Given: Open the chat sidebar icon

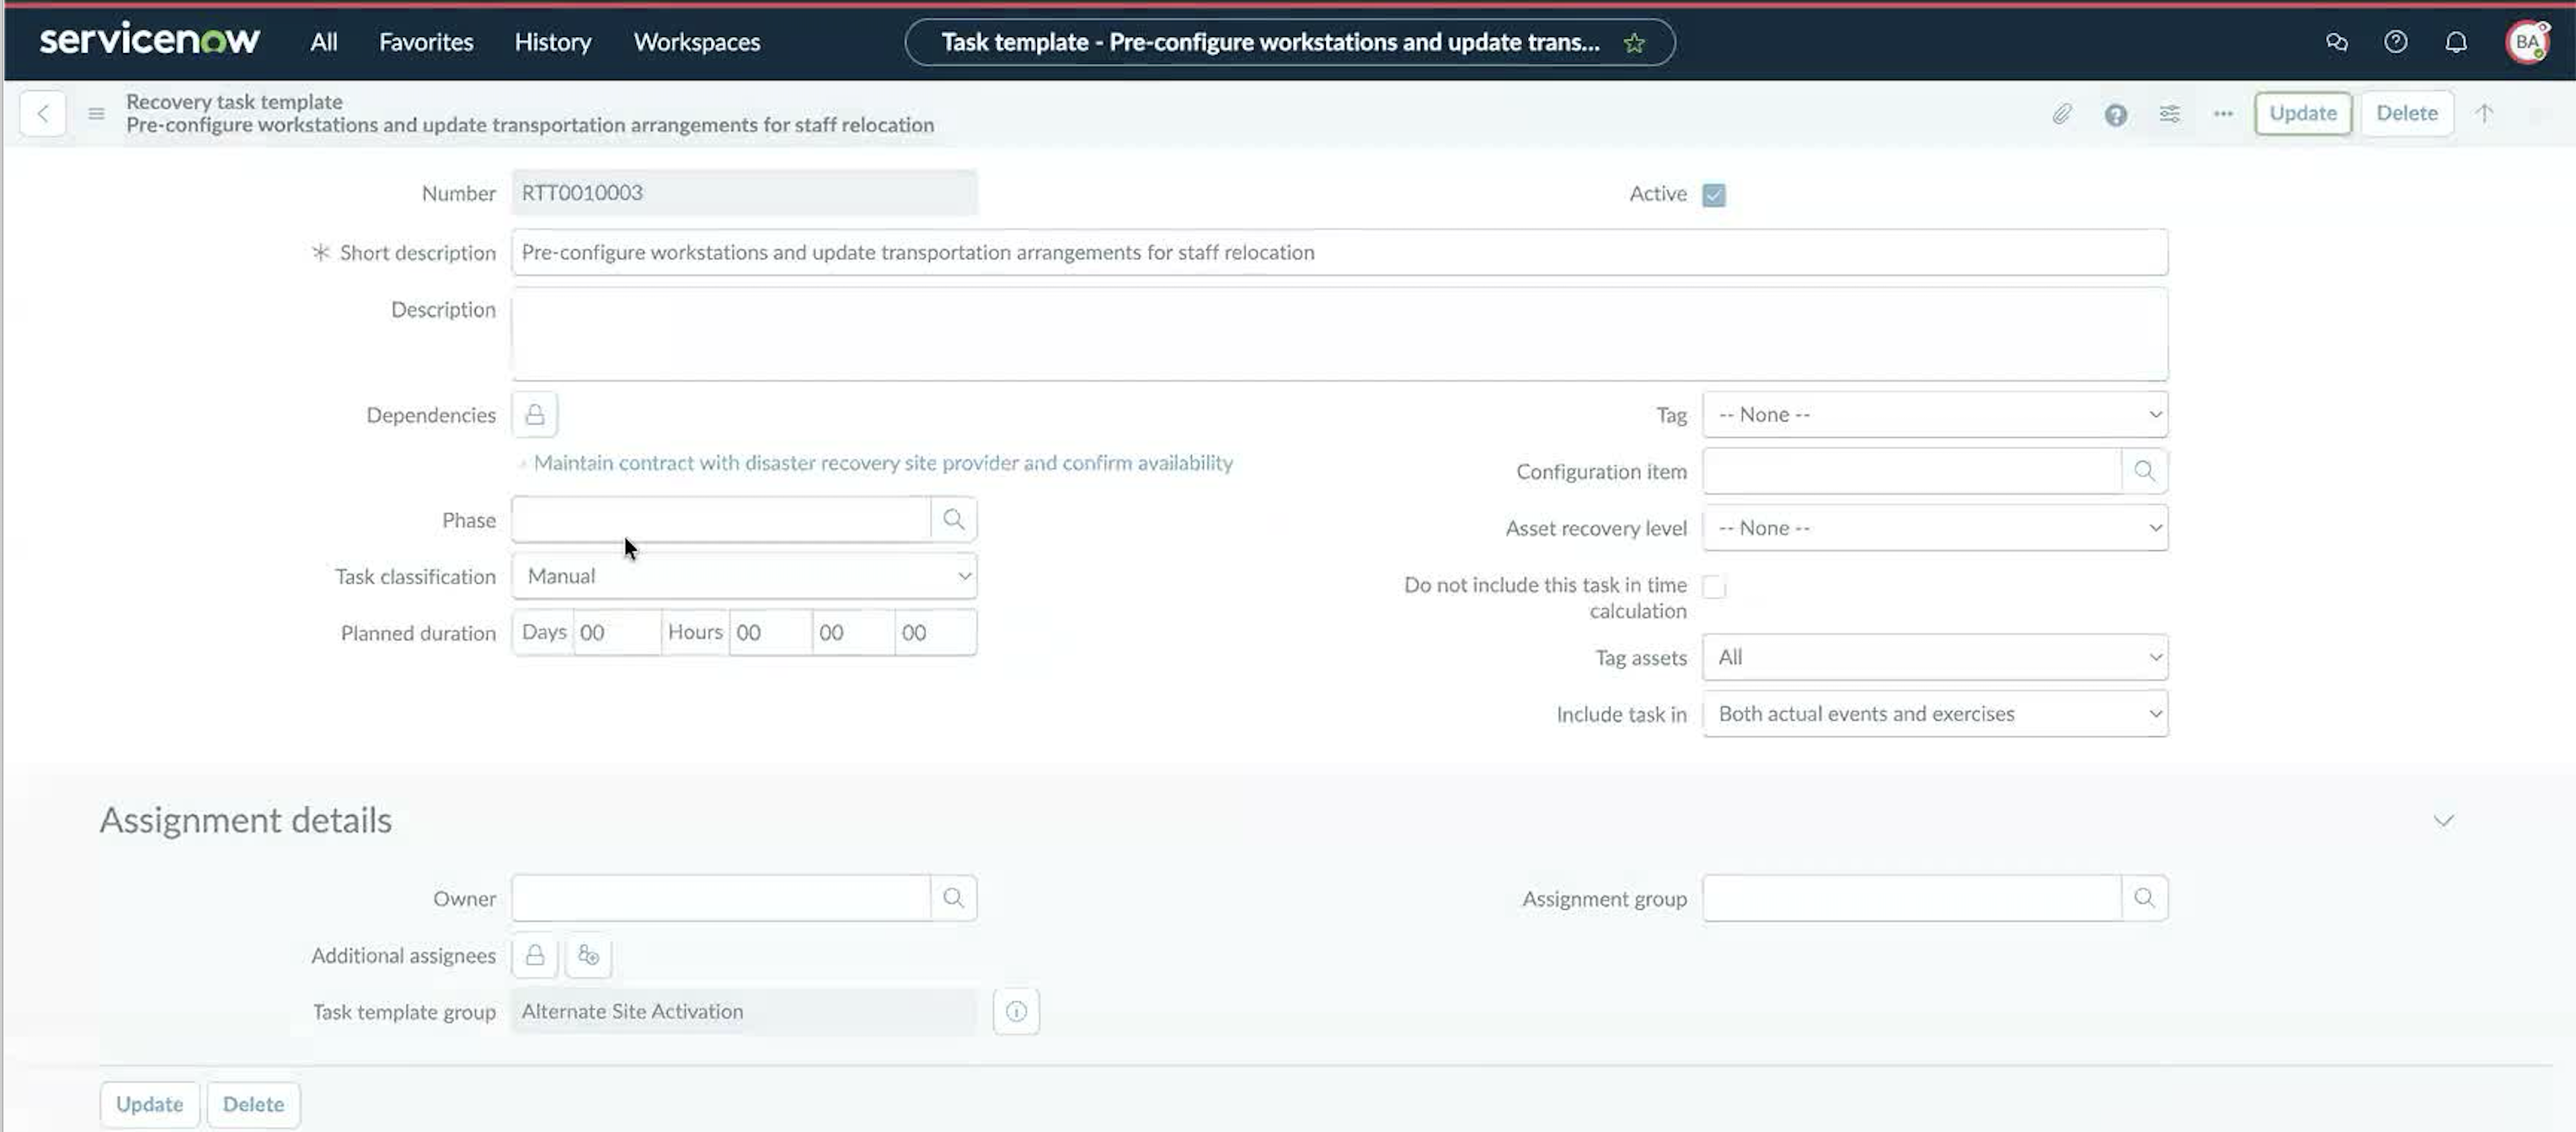Looking at the screenshot, I should (2337, 42).
